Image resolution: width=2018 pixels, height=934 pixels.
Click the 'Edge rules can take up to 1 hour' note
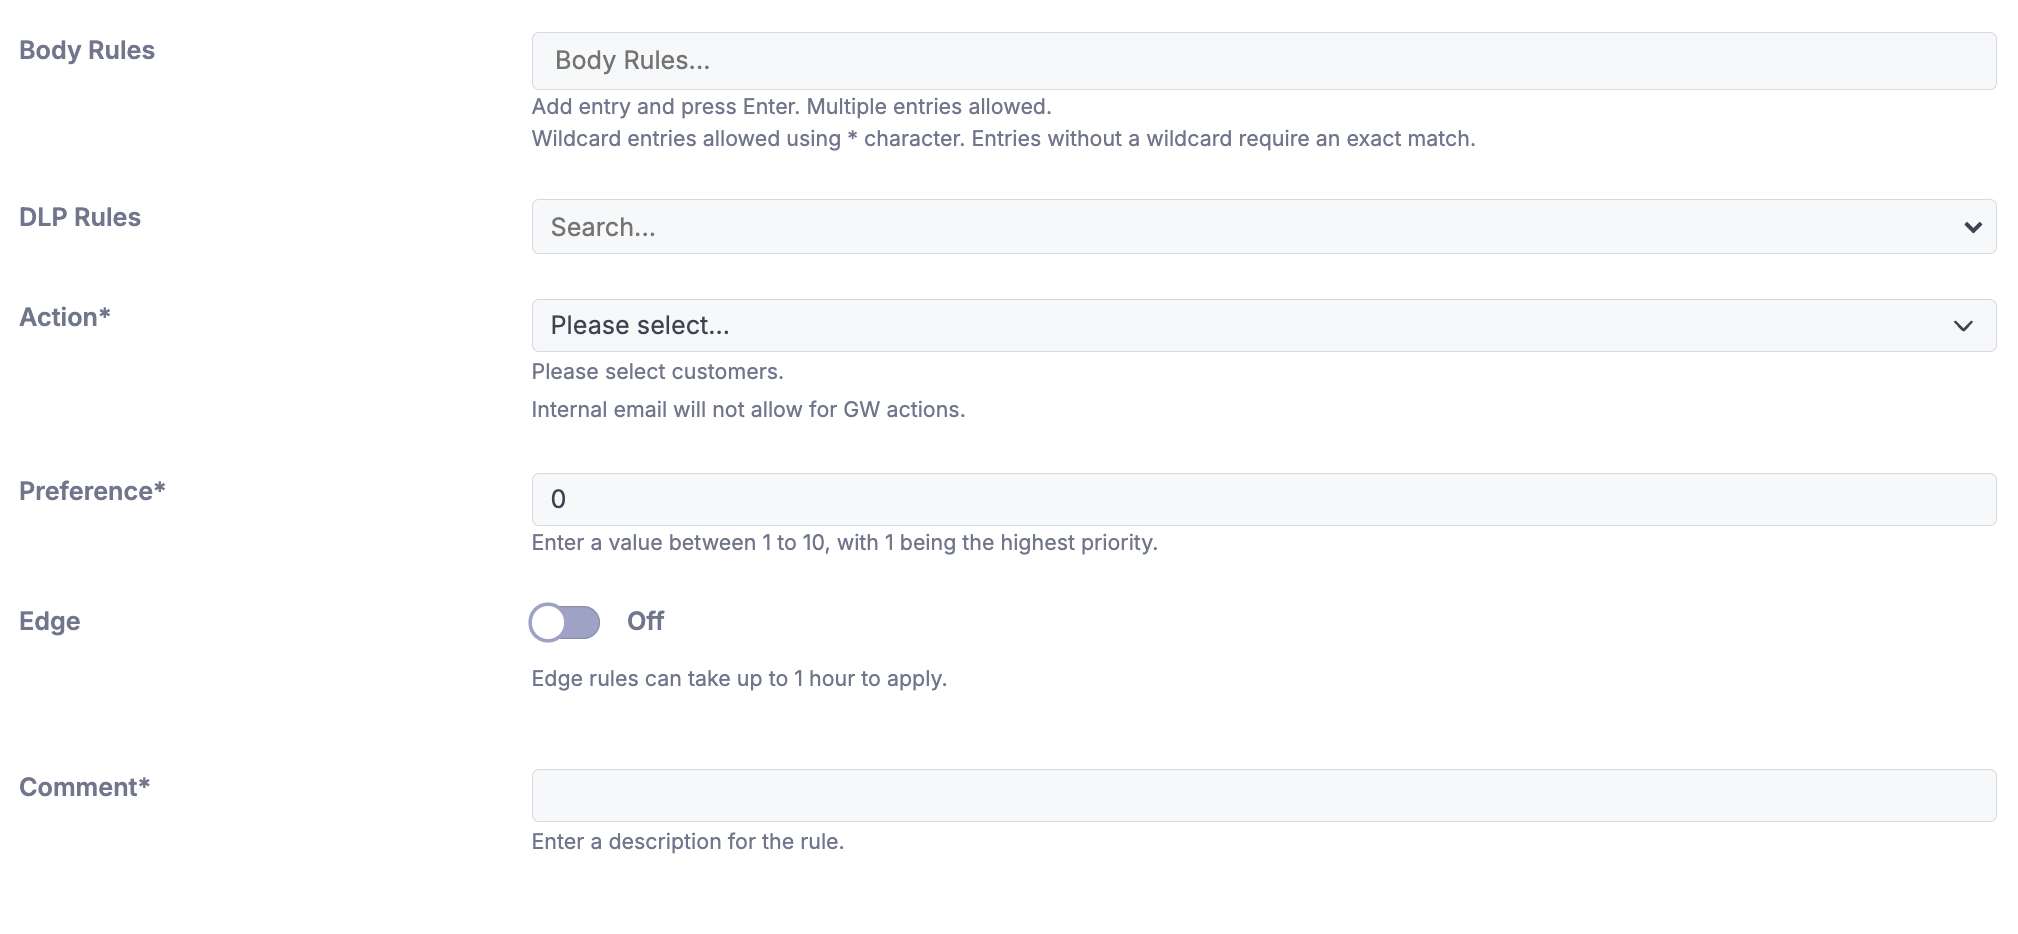(738, 679)
